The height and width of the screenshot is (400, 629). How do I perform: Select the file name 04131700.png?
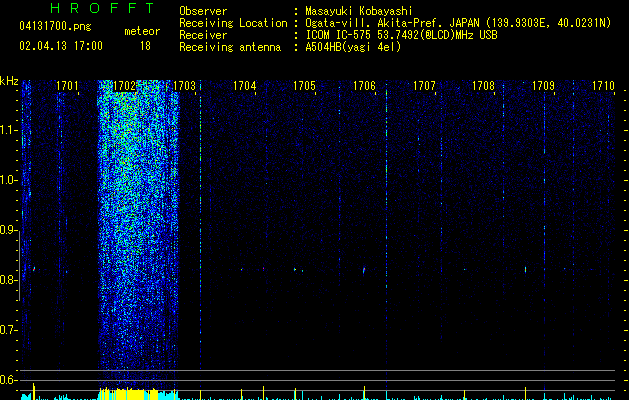(x=55, y=27)
